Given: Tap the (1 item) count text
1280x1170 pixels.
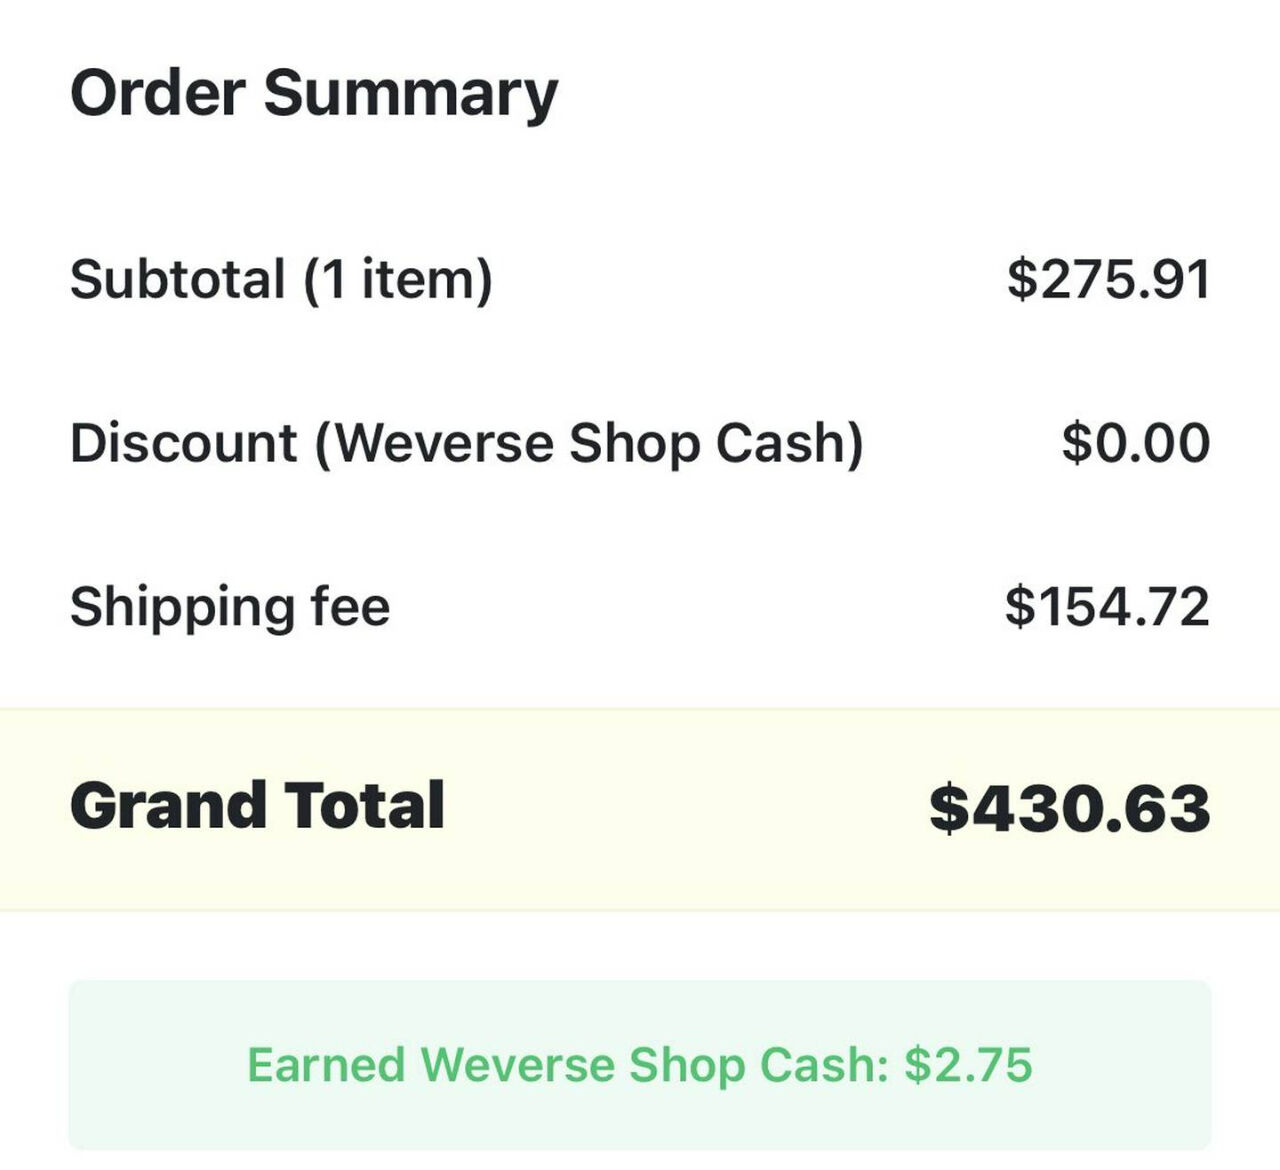Looking at the screenshot, I should click(x=398, y=279).
